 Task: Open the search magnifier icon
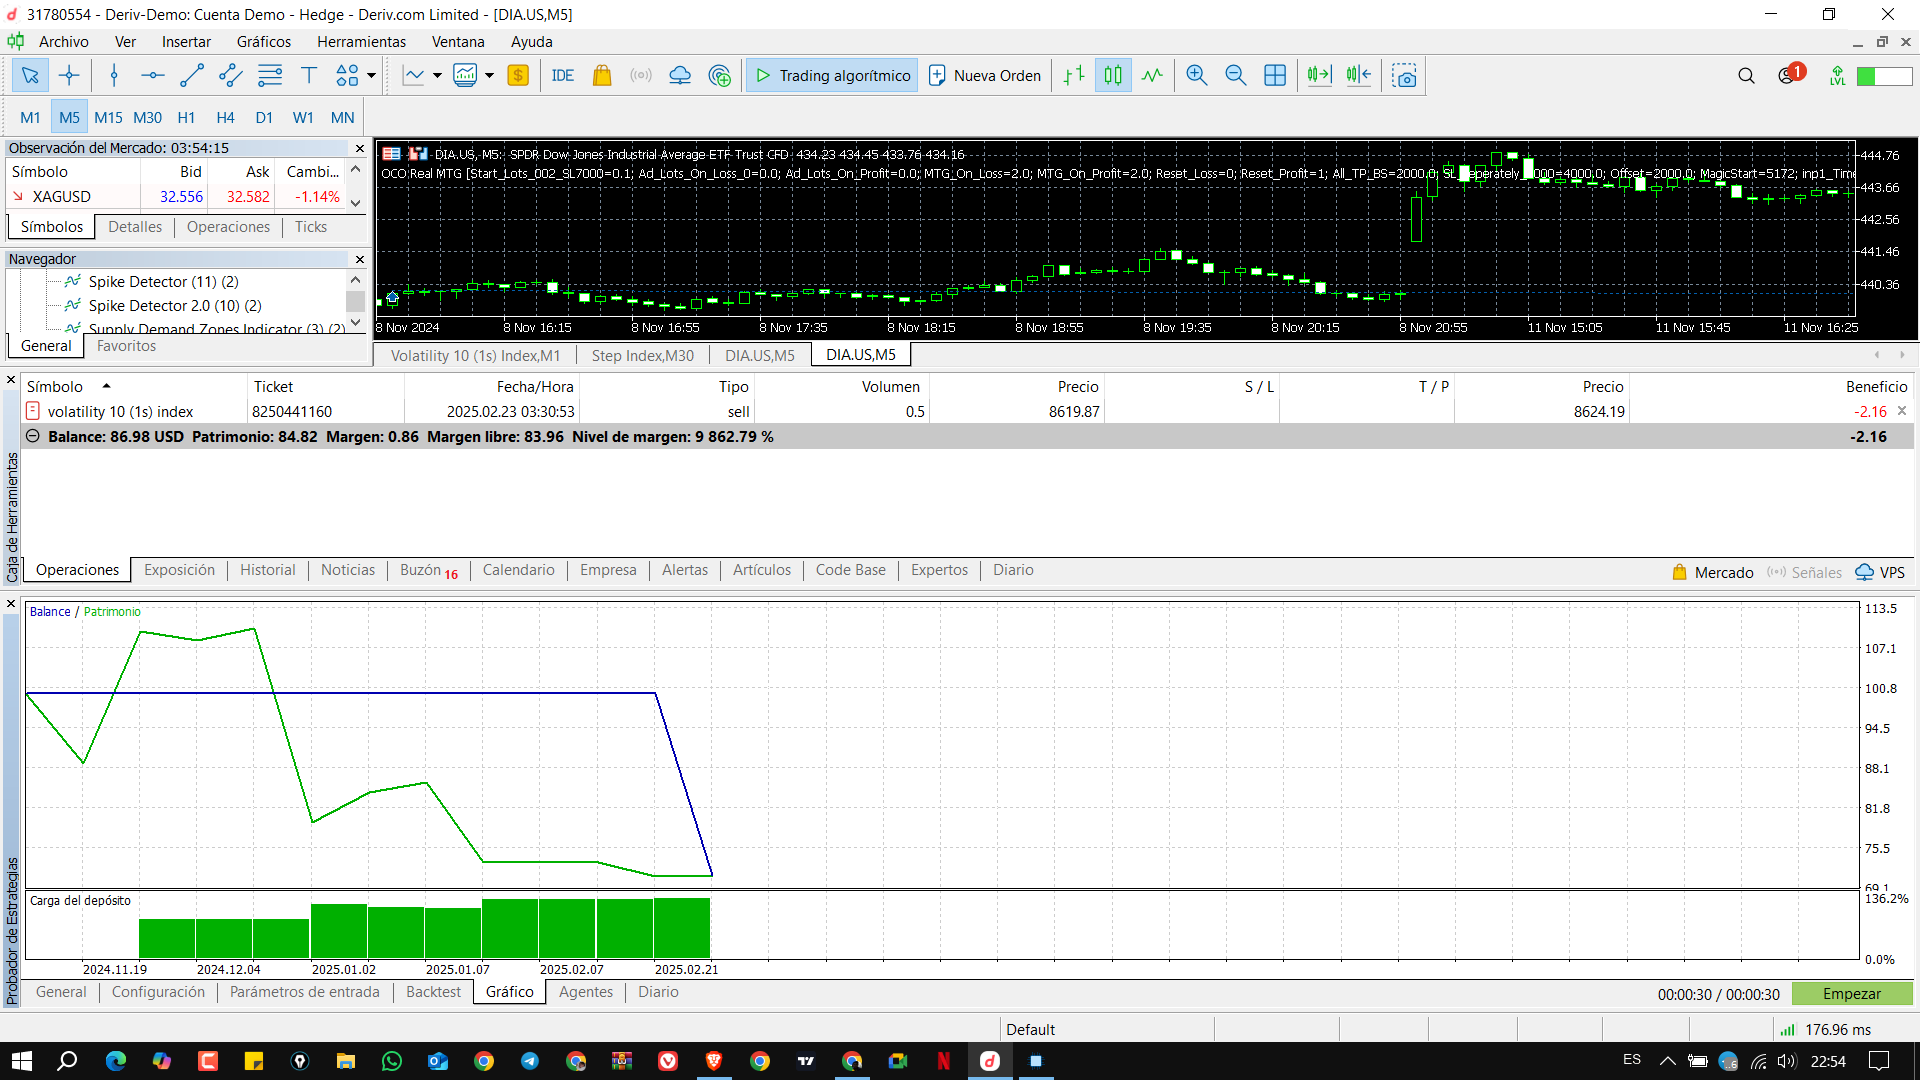pyautogui.click(x=1746, y=75)
